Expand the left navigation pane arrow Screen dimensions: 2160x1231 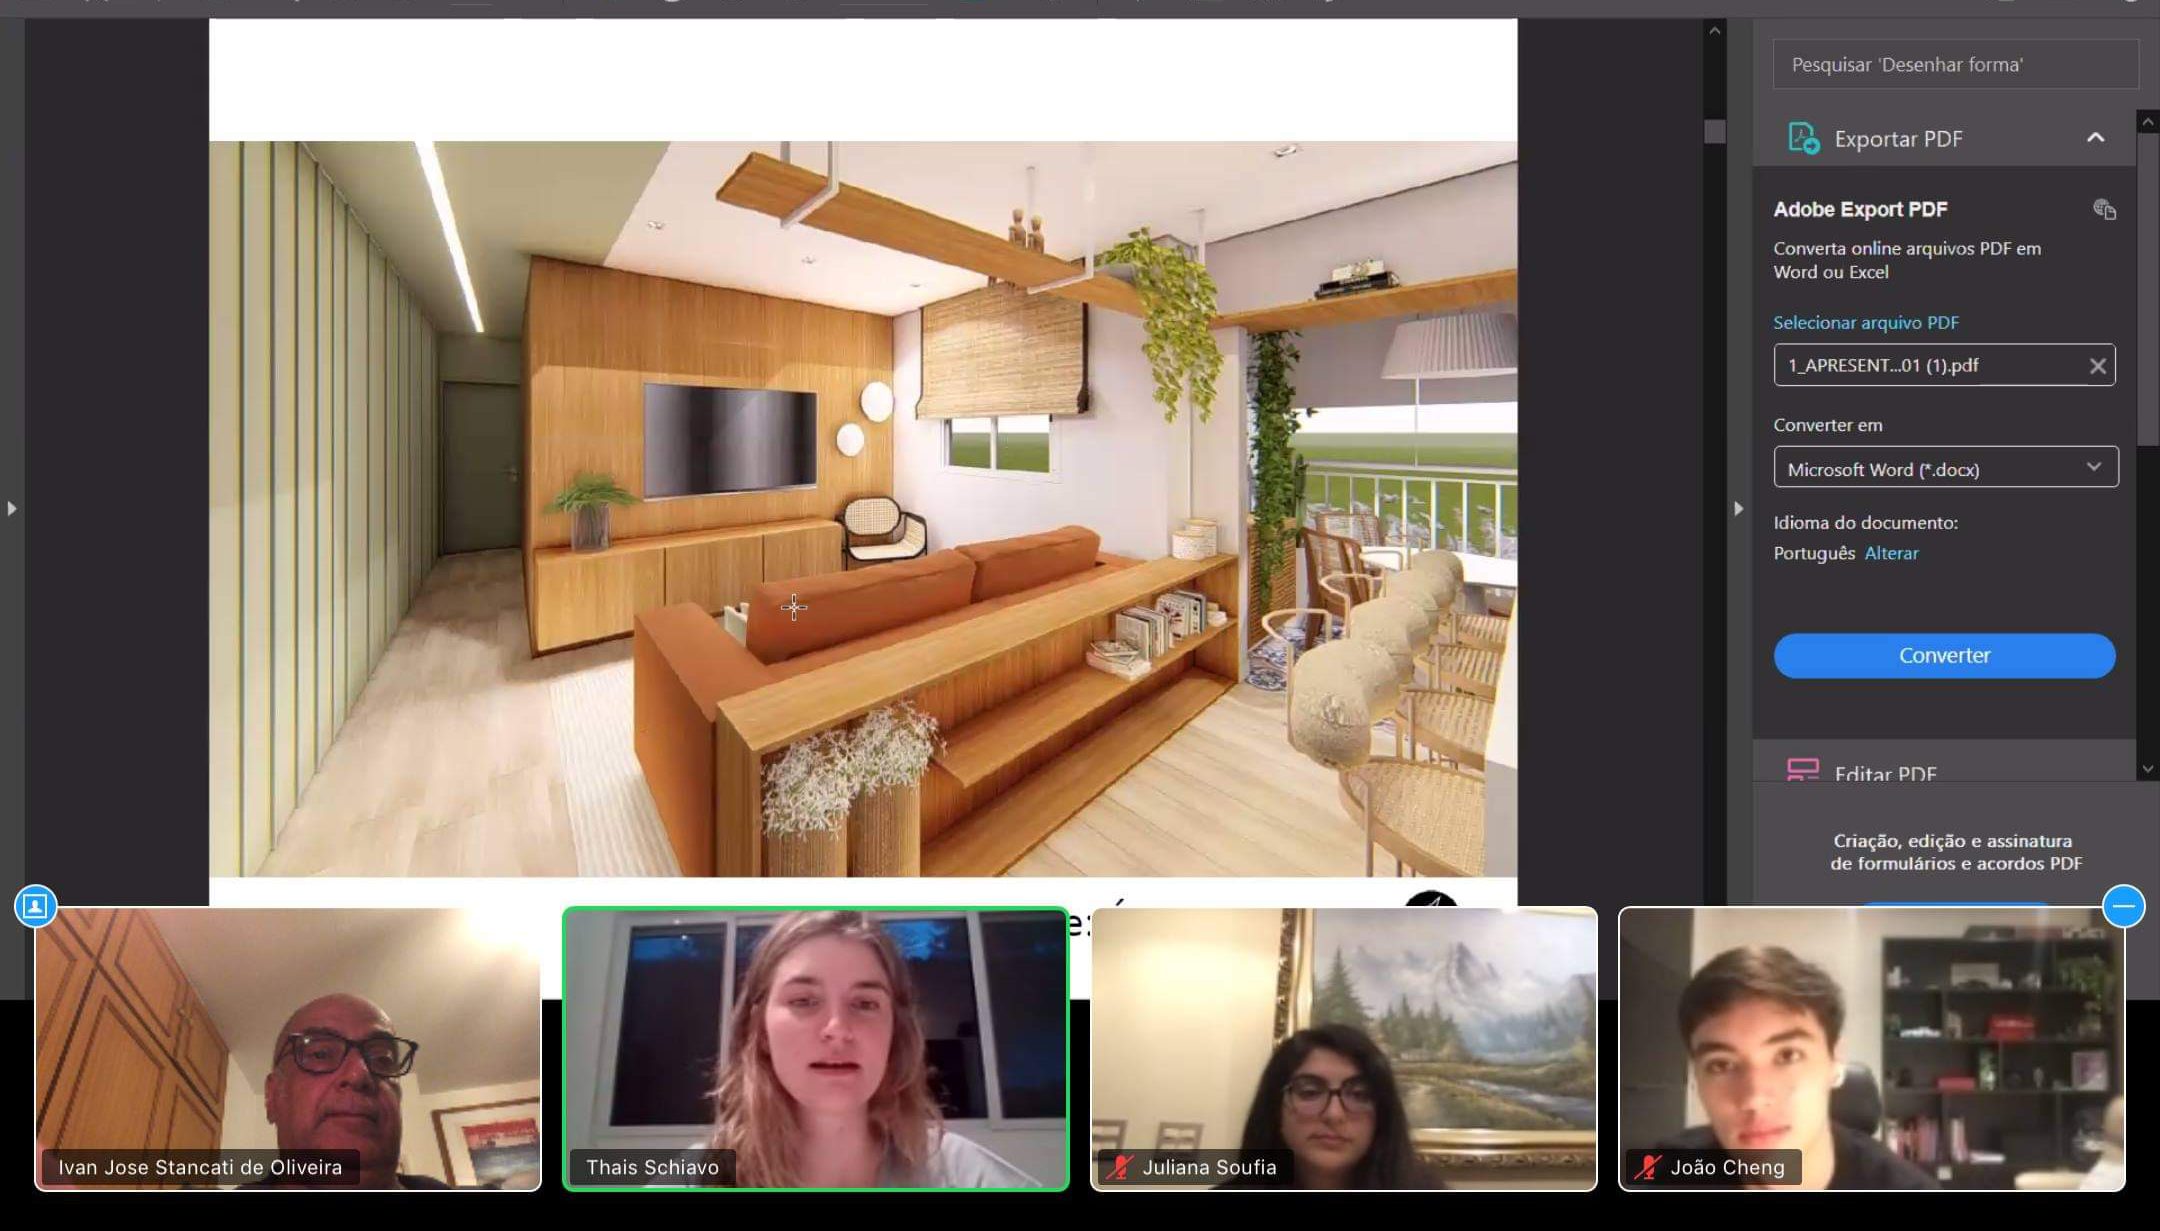[x=11, y=509]
